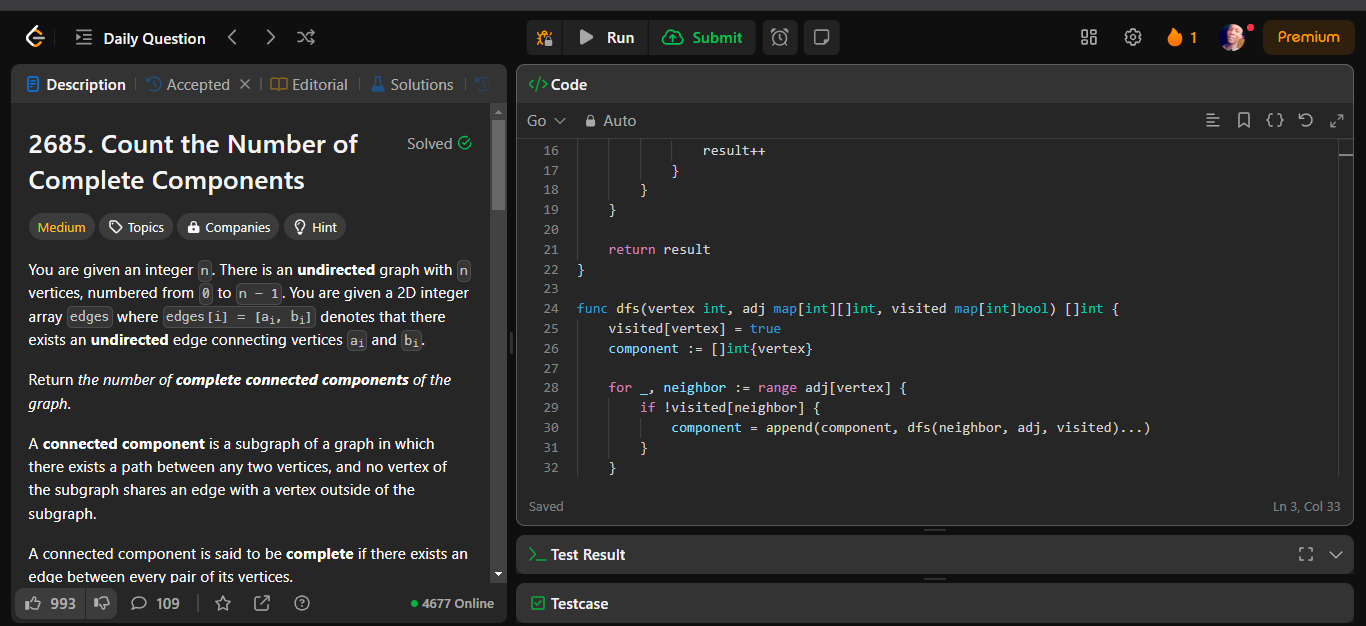Open the Go language dropdown
This screenshot has width=1366, height=626.
546,121
